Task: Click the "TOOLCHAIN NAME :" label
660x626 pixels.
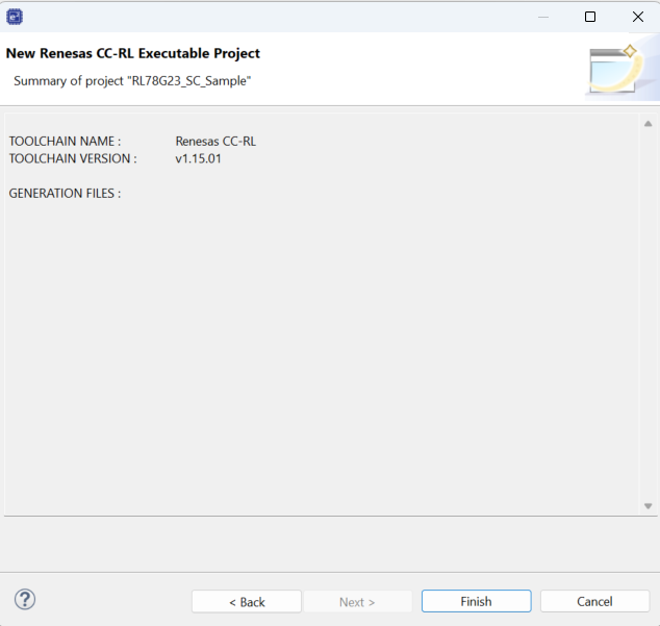Action: click(65, 141)
